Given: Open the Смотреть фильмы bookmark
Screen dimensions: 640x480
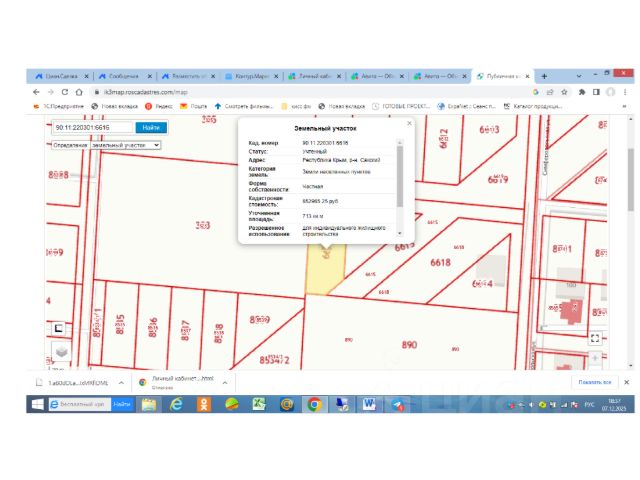Looking at the screenshot, I should (x=244, y=106).
